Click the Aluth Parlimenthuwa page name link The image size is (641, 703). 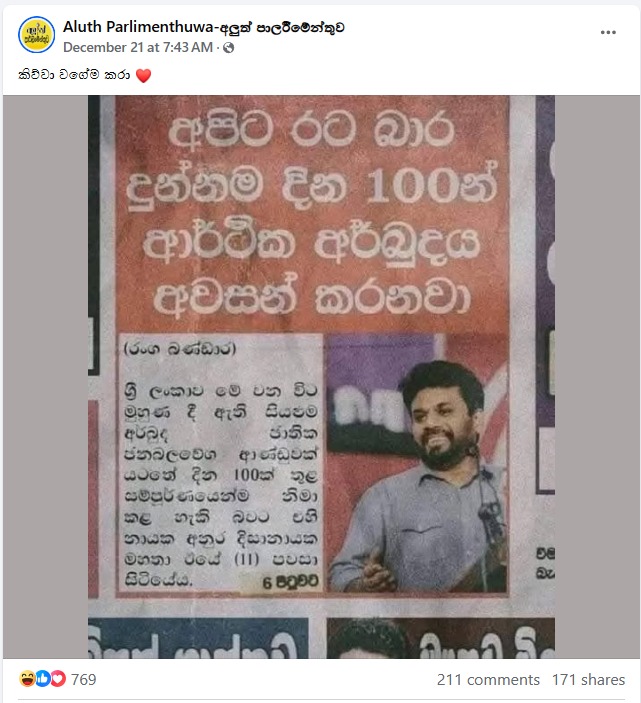pyautogui.click(x=204, y=27)
